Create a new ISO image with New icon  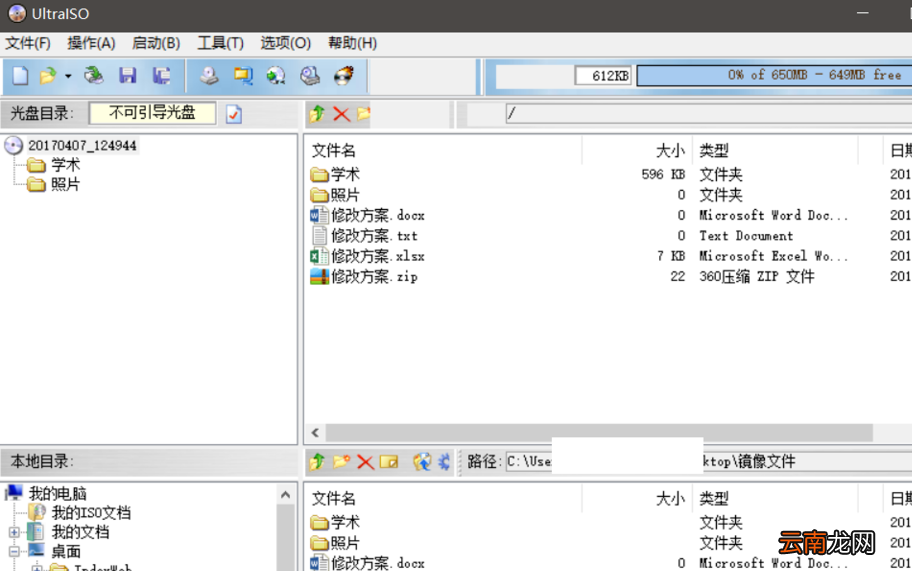coord(20,76)
